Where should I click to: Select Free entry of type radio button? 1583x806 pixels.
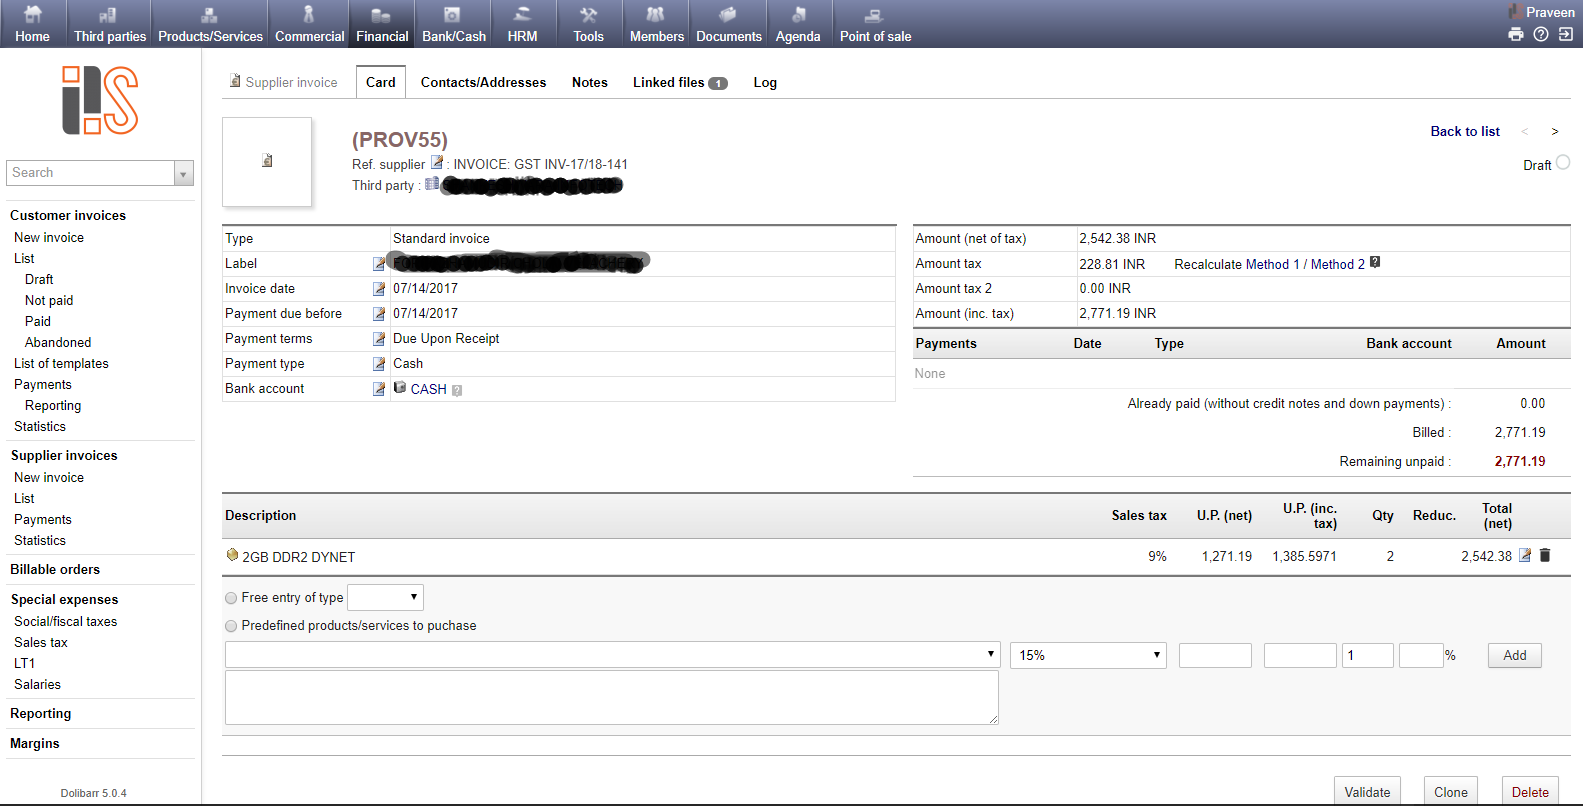coord(232,598)
